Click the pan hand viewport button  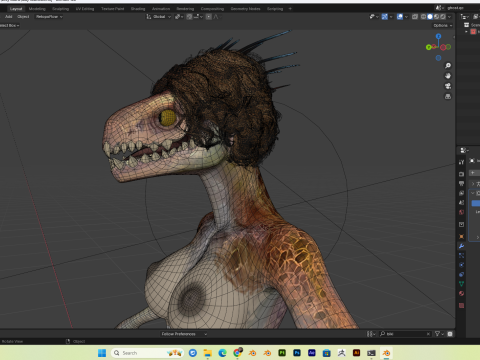point(448,76)
